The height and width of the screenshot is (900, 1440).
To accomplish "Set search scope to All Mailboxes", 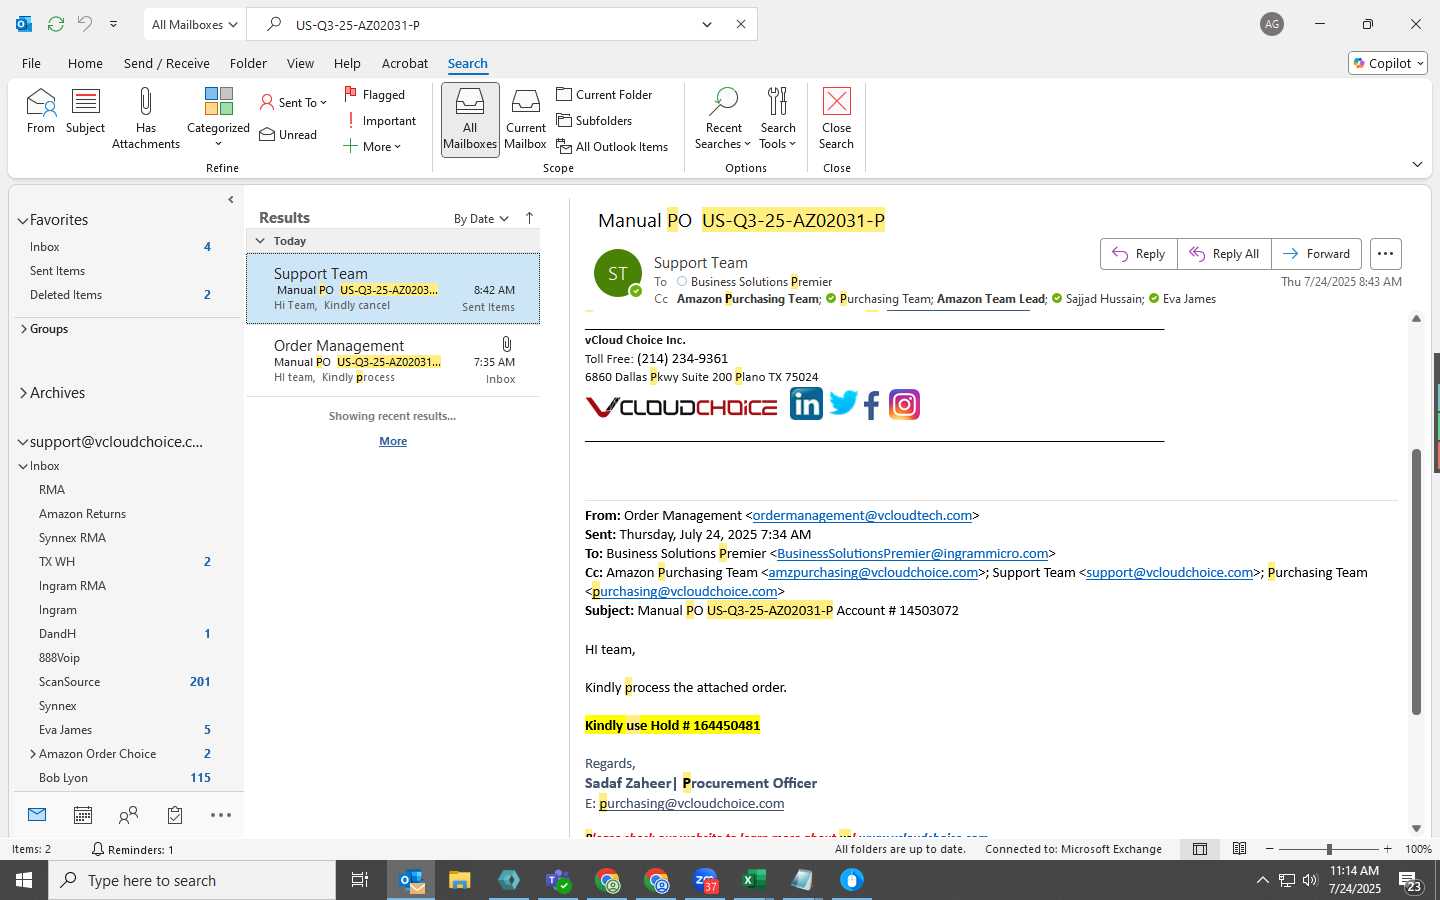I will tap(470, 119).
